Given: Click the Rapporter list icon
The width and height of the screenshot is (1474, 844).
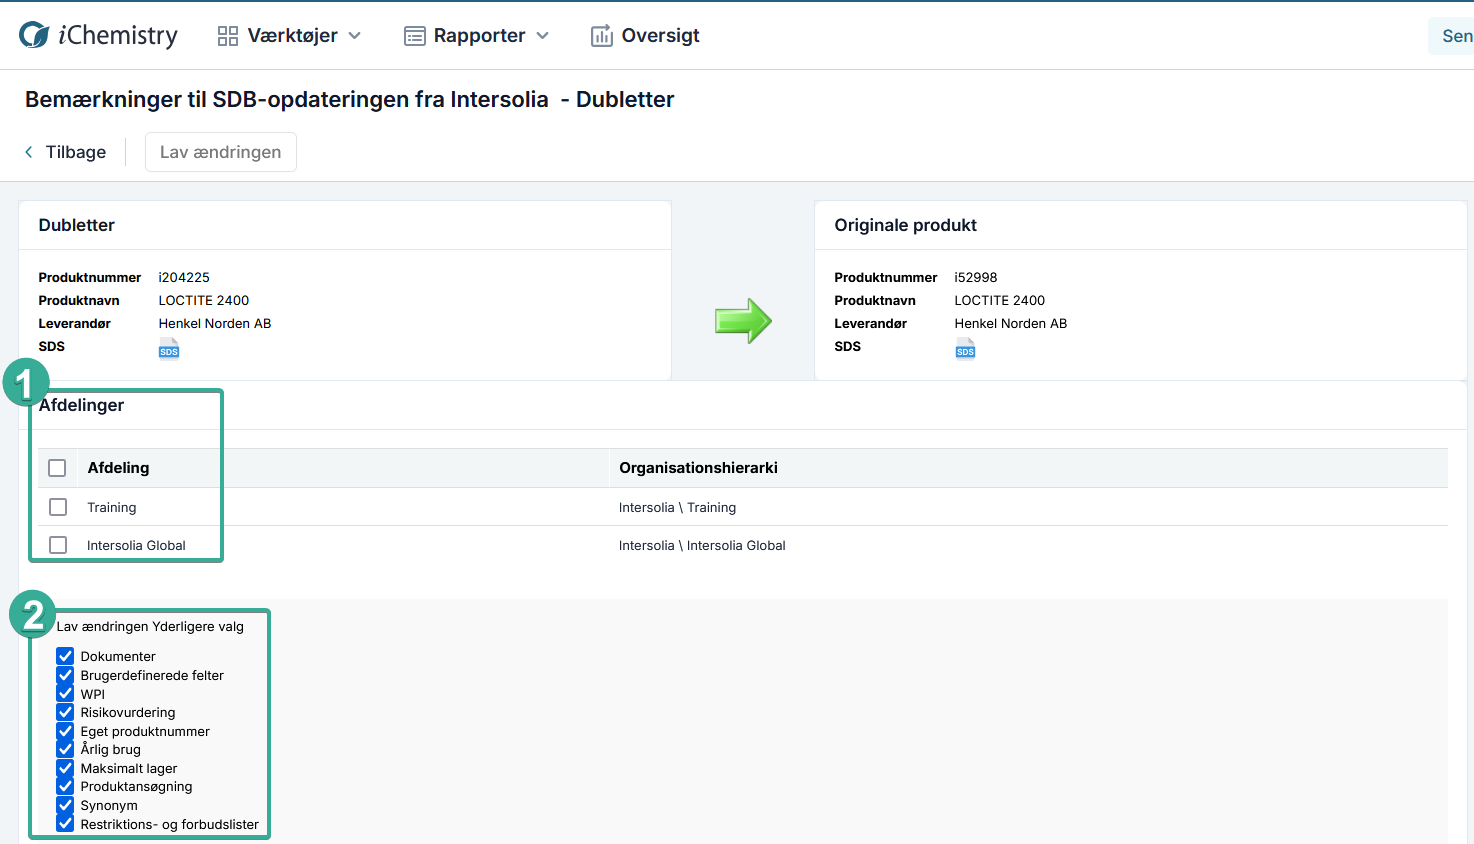Looking at the screenshot, I should [415, 36].
